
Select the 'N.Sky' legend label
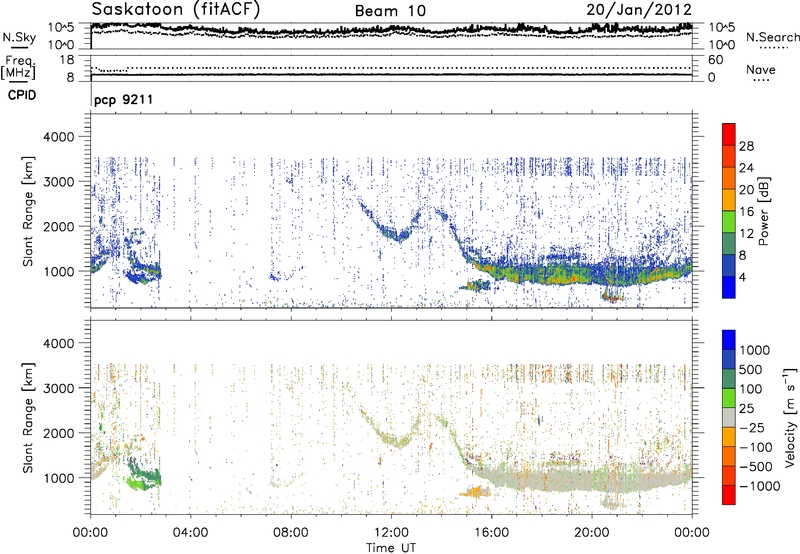(19, 37)
